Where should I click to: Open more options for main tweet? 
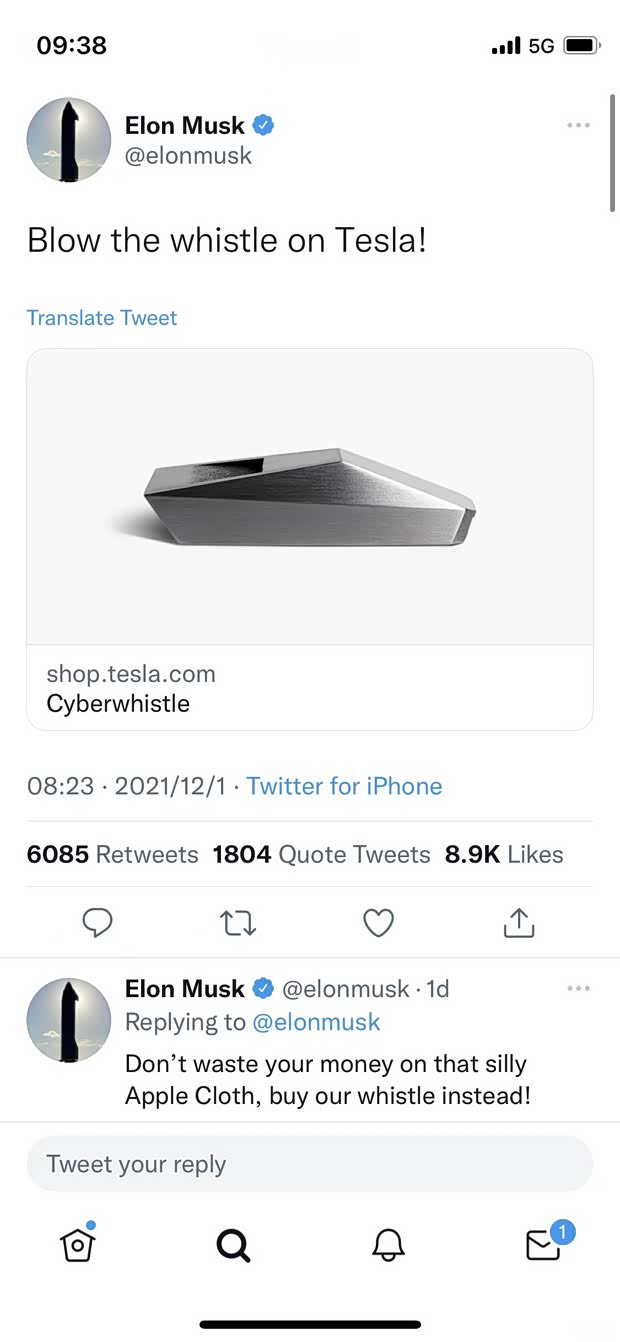pos(578,126)
